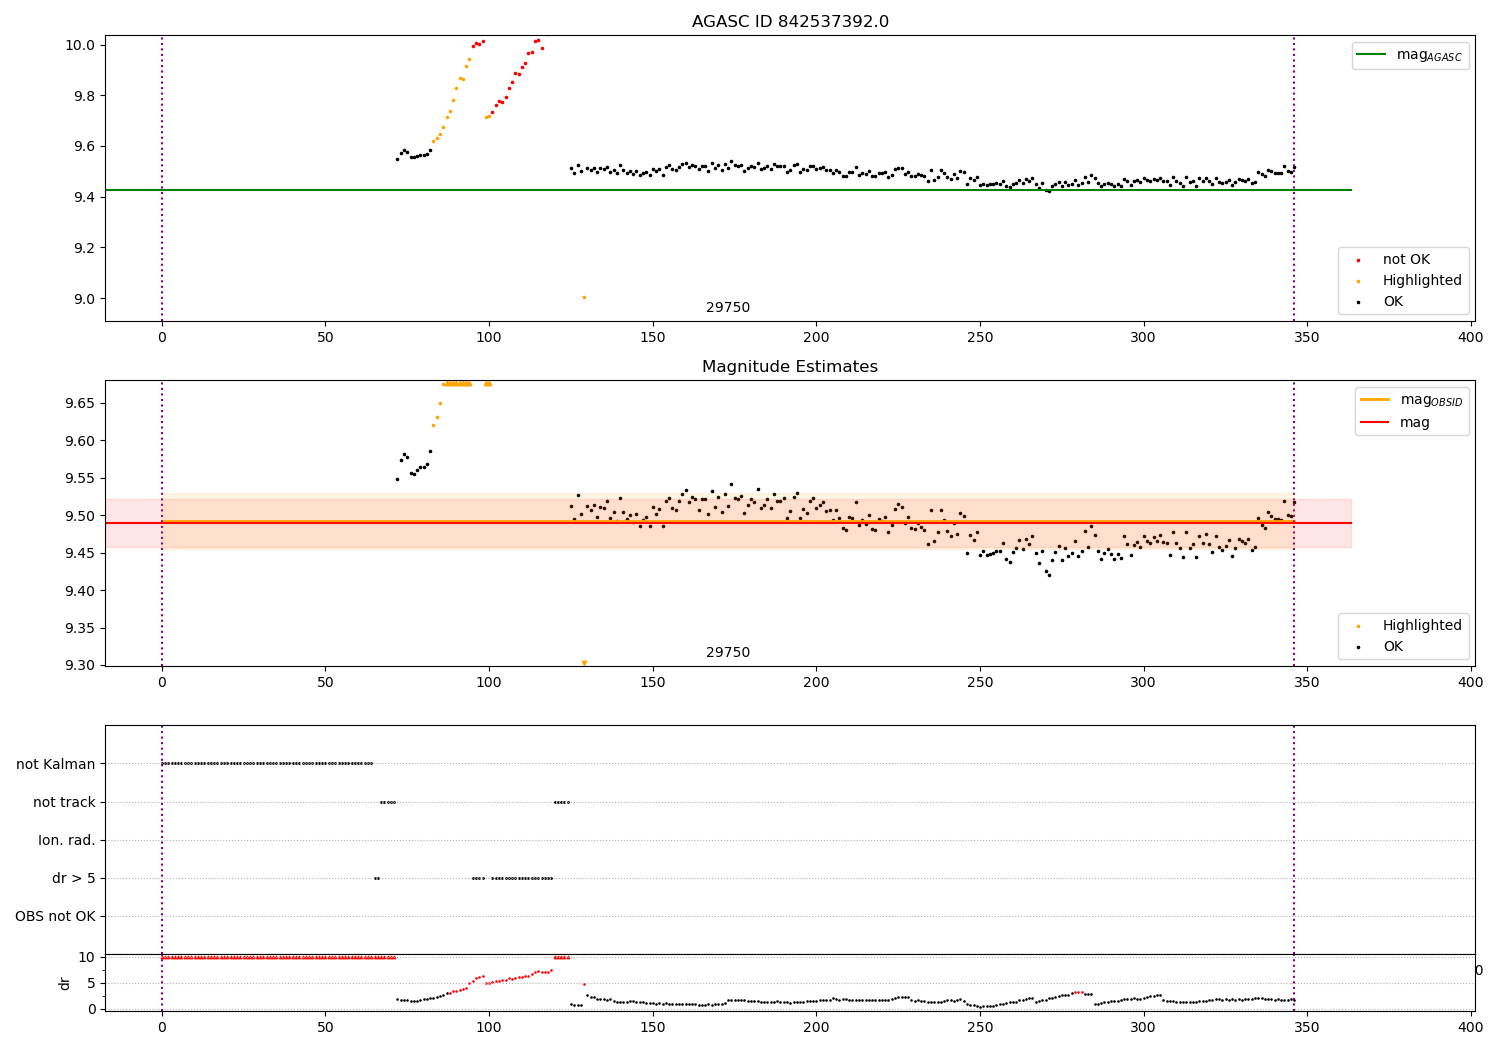Select the green mag AGASC legend line sample
This screenshot has height=1050, width=1500.
[1372, 55]
